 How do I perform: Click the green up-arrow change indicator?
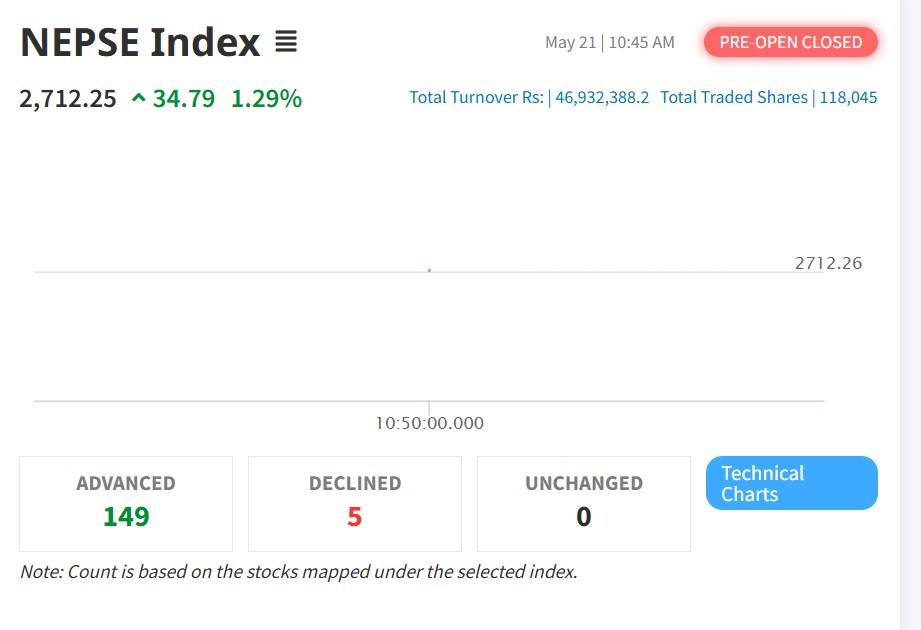pos(138,98)
